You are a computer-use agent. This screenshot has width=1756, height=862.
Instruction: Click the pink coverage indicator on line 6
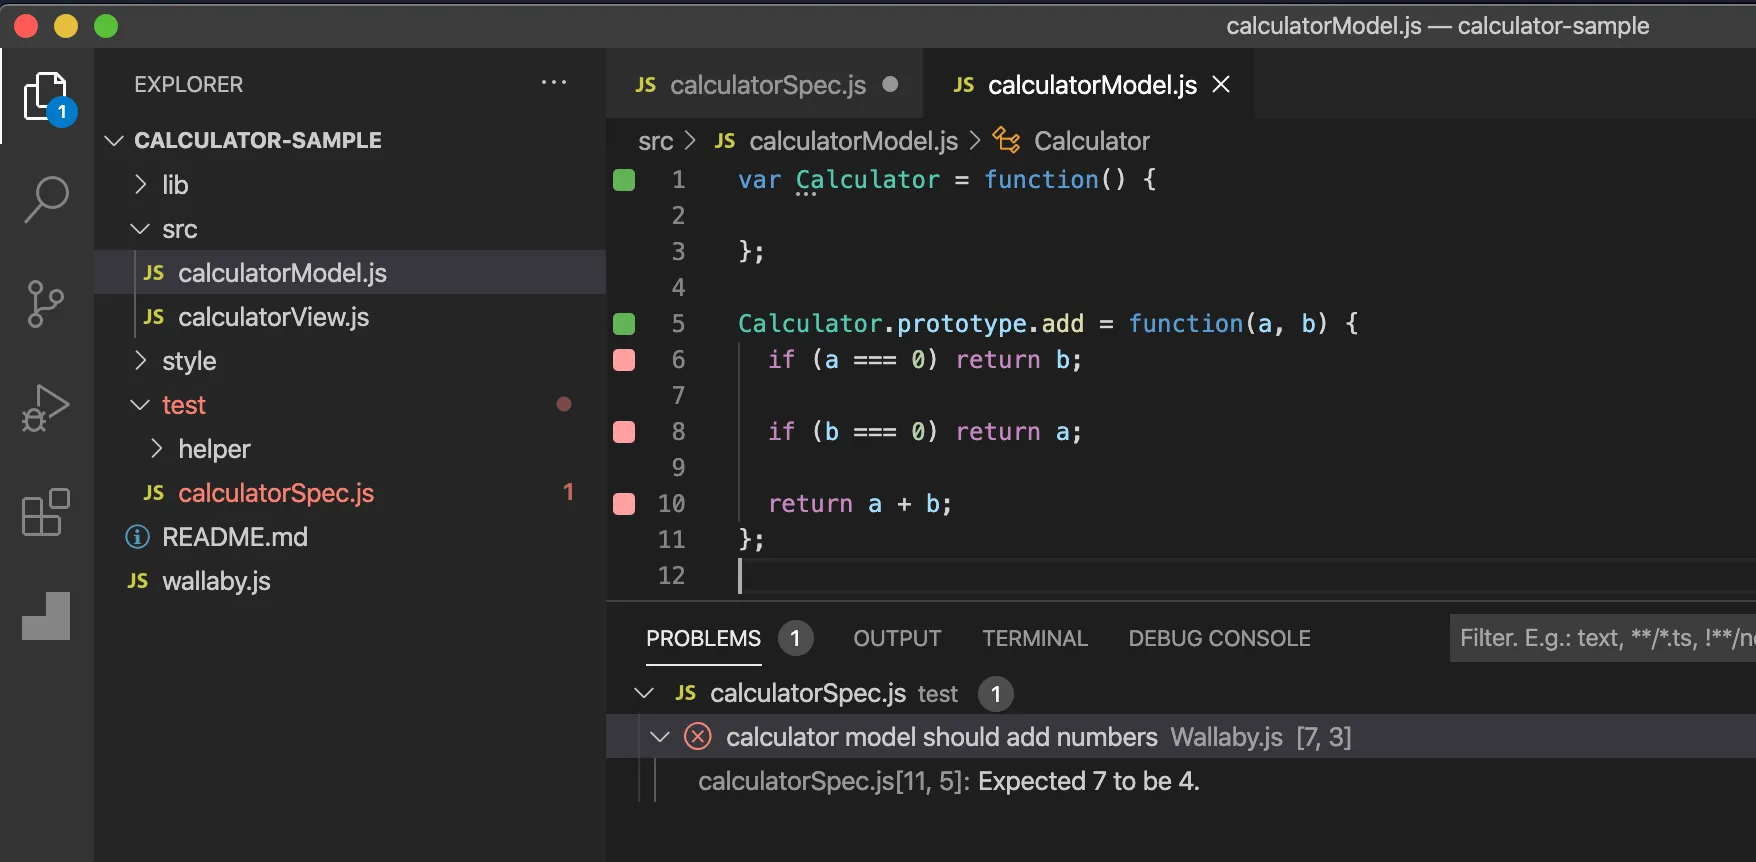(624, 360)
